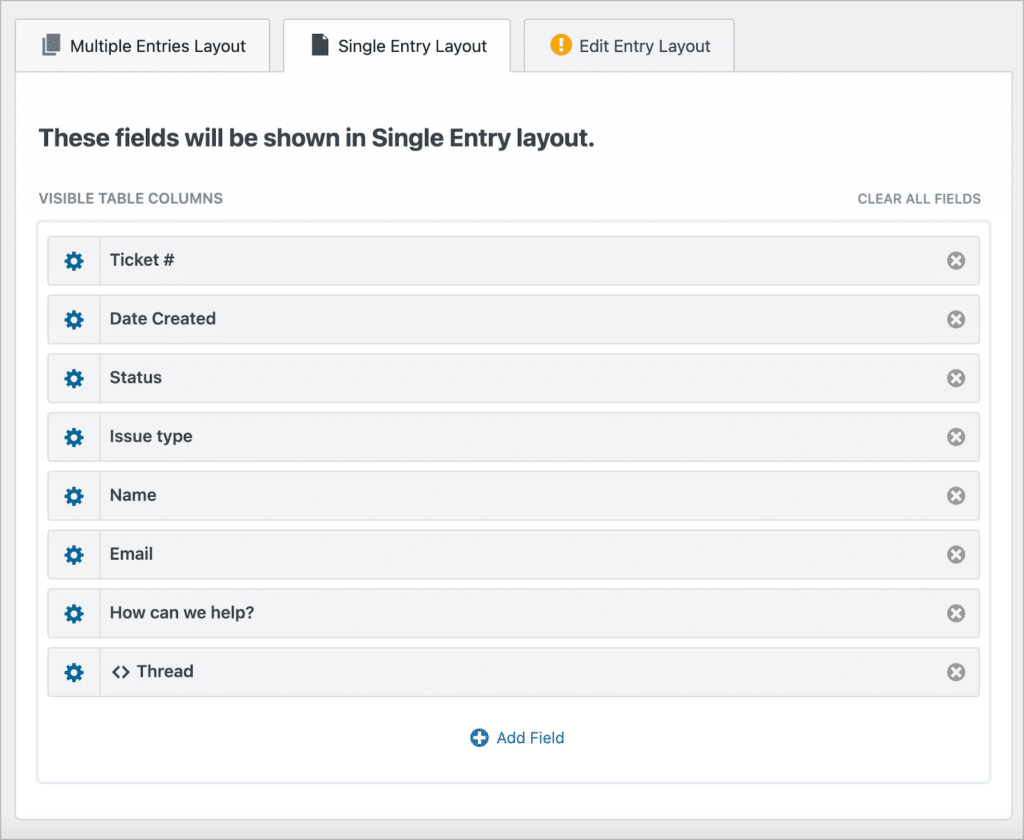Click the gear icon beside Issue type

[74, 437]
